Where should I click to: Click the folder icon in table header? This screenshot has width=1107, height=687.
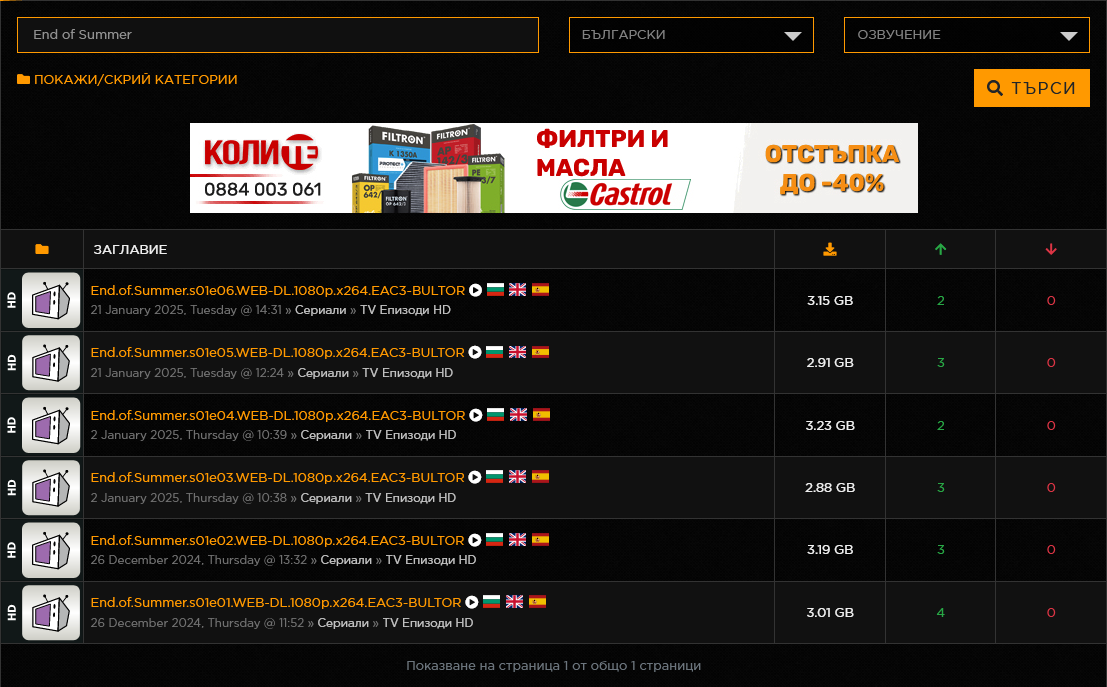coord(41,249)
